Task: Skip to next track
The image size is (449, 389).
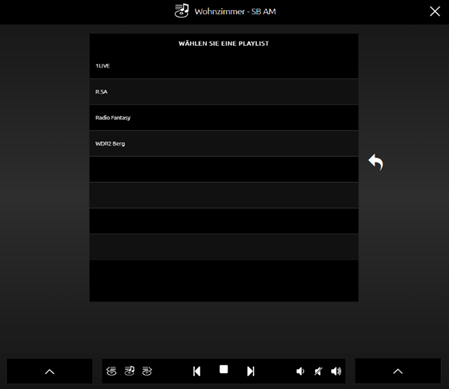Action: coord(251,371)
